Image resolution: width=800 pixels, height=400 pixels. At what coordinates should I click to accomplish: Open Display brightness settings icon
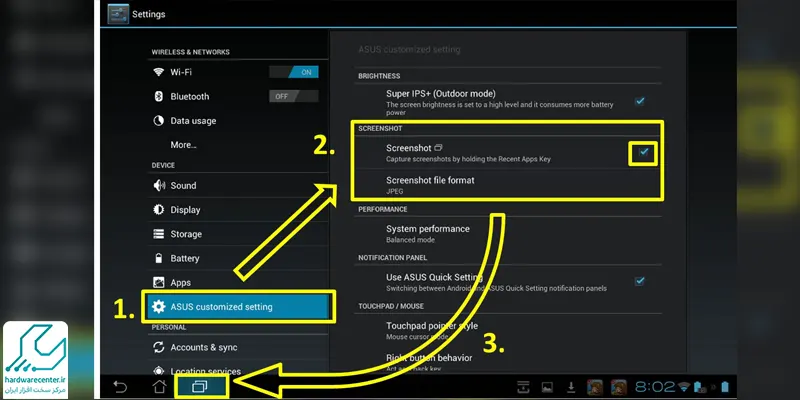pyautogui.click(x=159, y=210)
